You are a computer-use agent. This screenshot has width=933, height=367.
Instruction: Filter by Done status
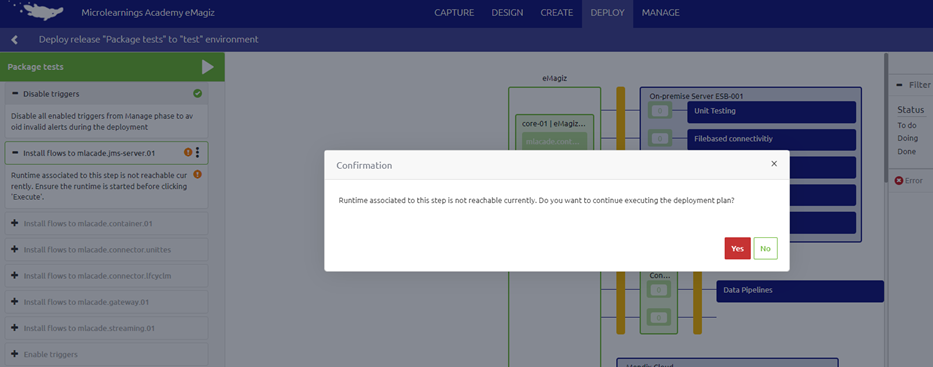coord(906,151)
